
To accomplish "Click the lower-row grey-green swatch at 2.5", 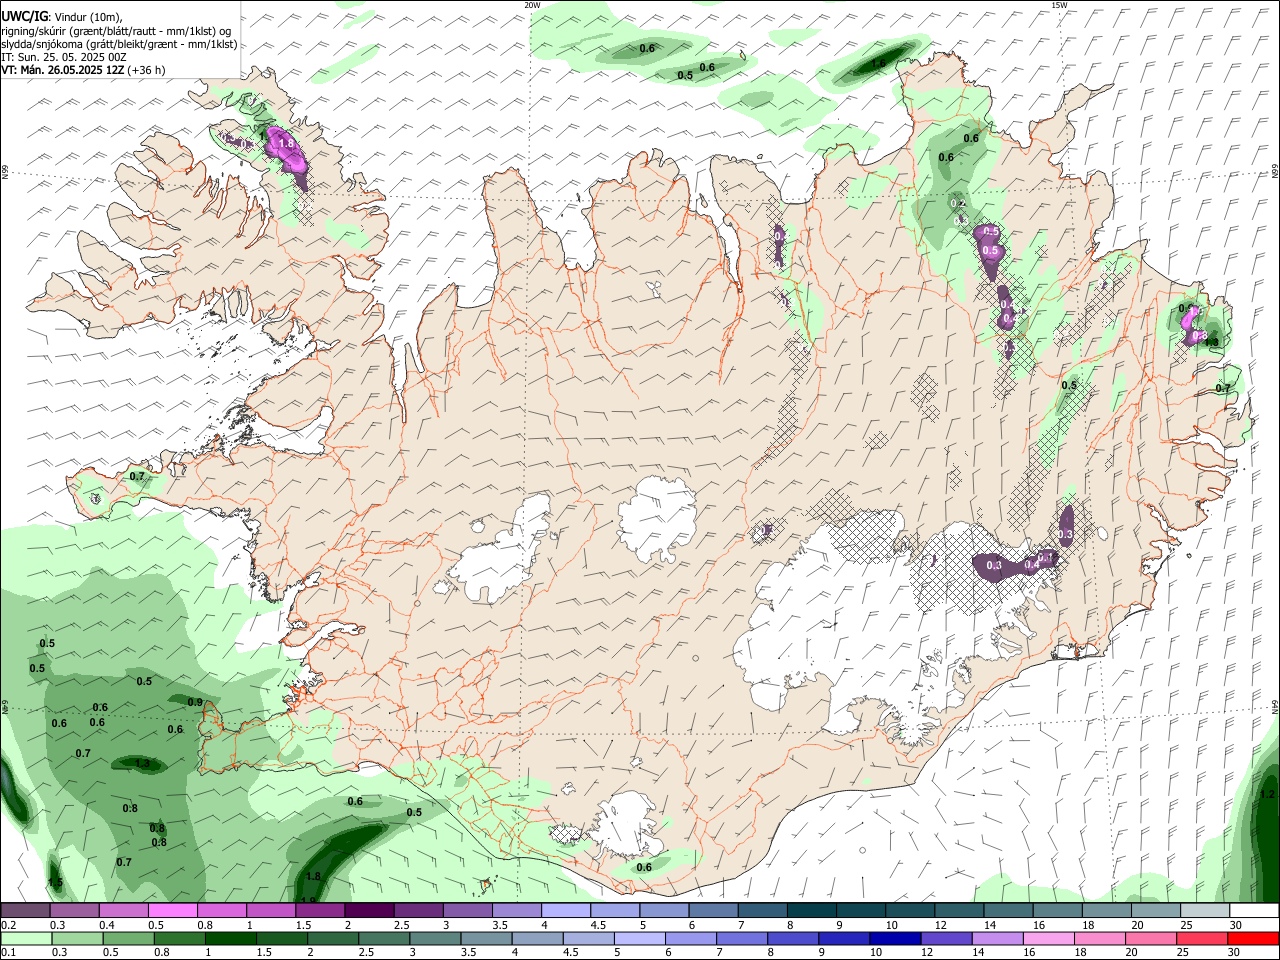I will pos(383,938).
